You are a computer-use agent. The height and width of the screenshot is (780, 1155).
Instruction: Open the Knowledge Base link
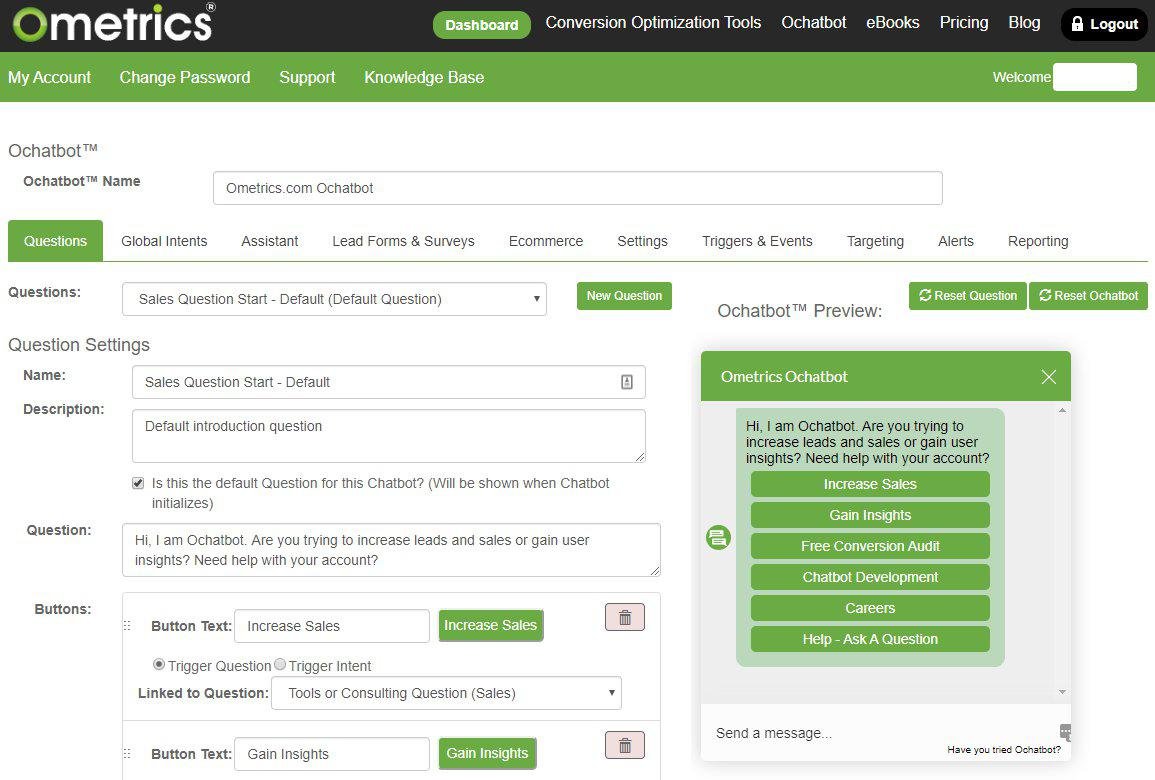(424, 77)
